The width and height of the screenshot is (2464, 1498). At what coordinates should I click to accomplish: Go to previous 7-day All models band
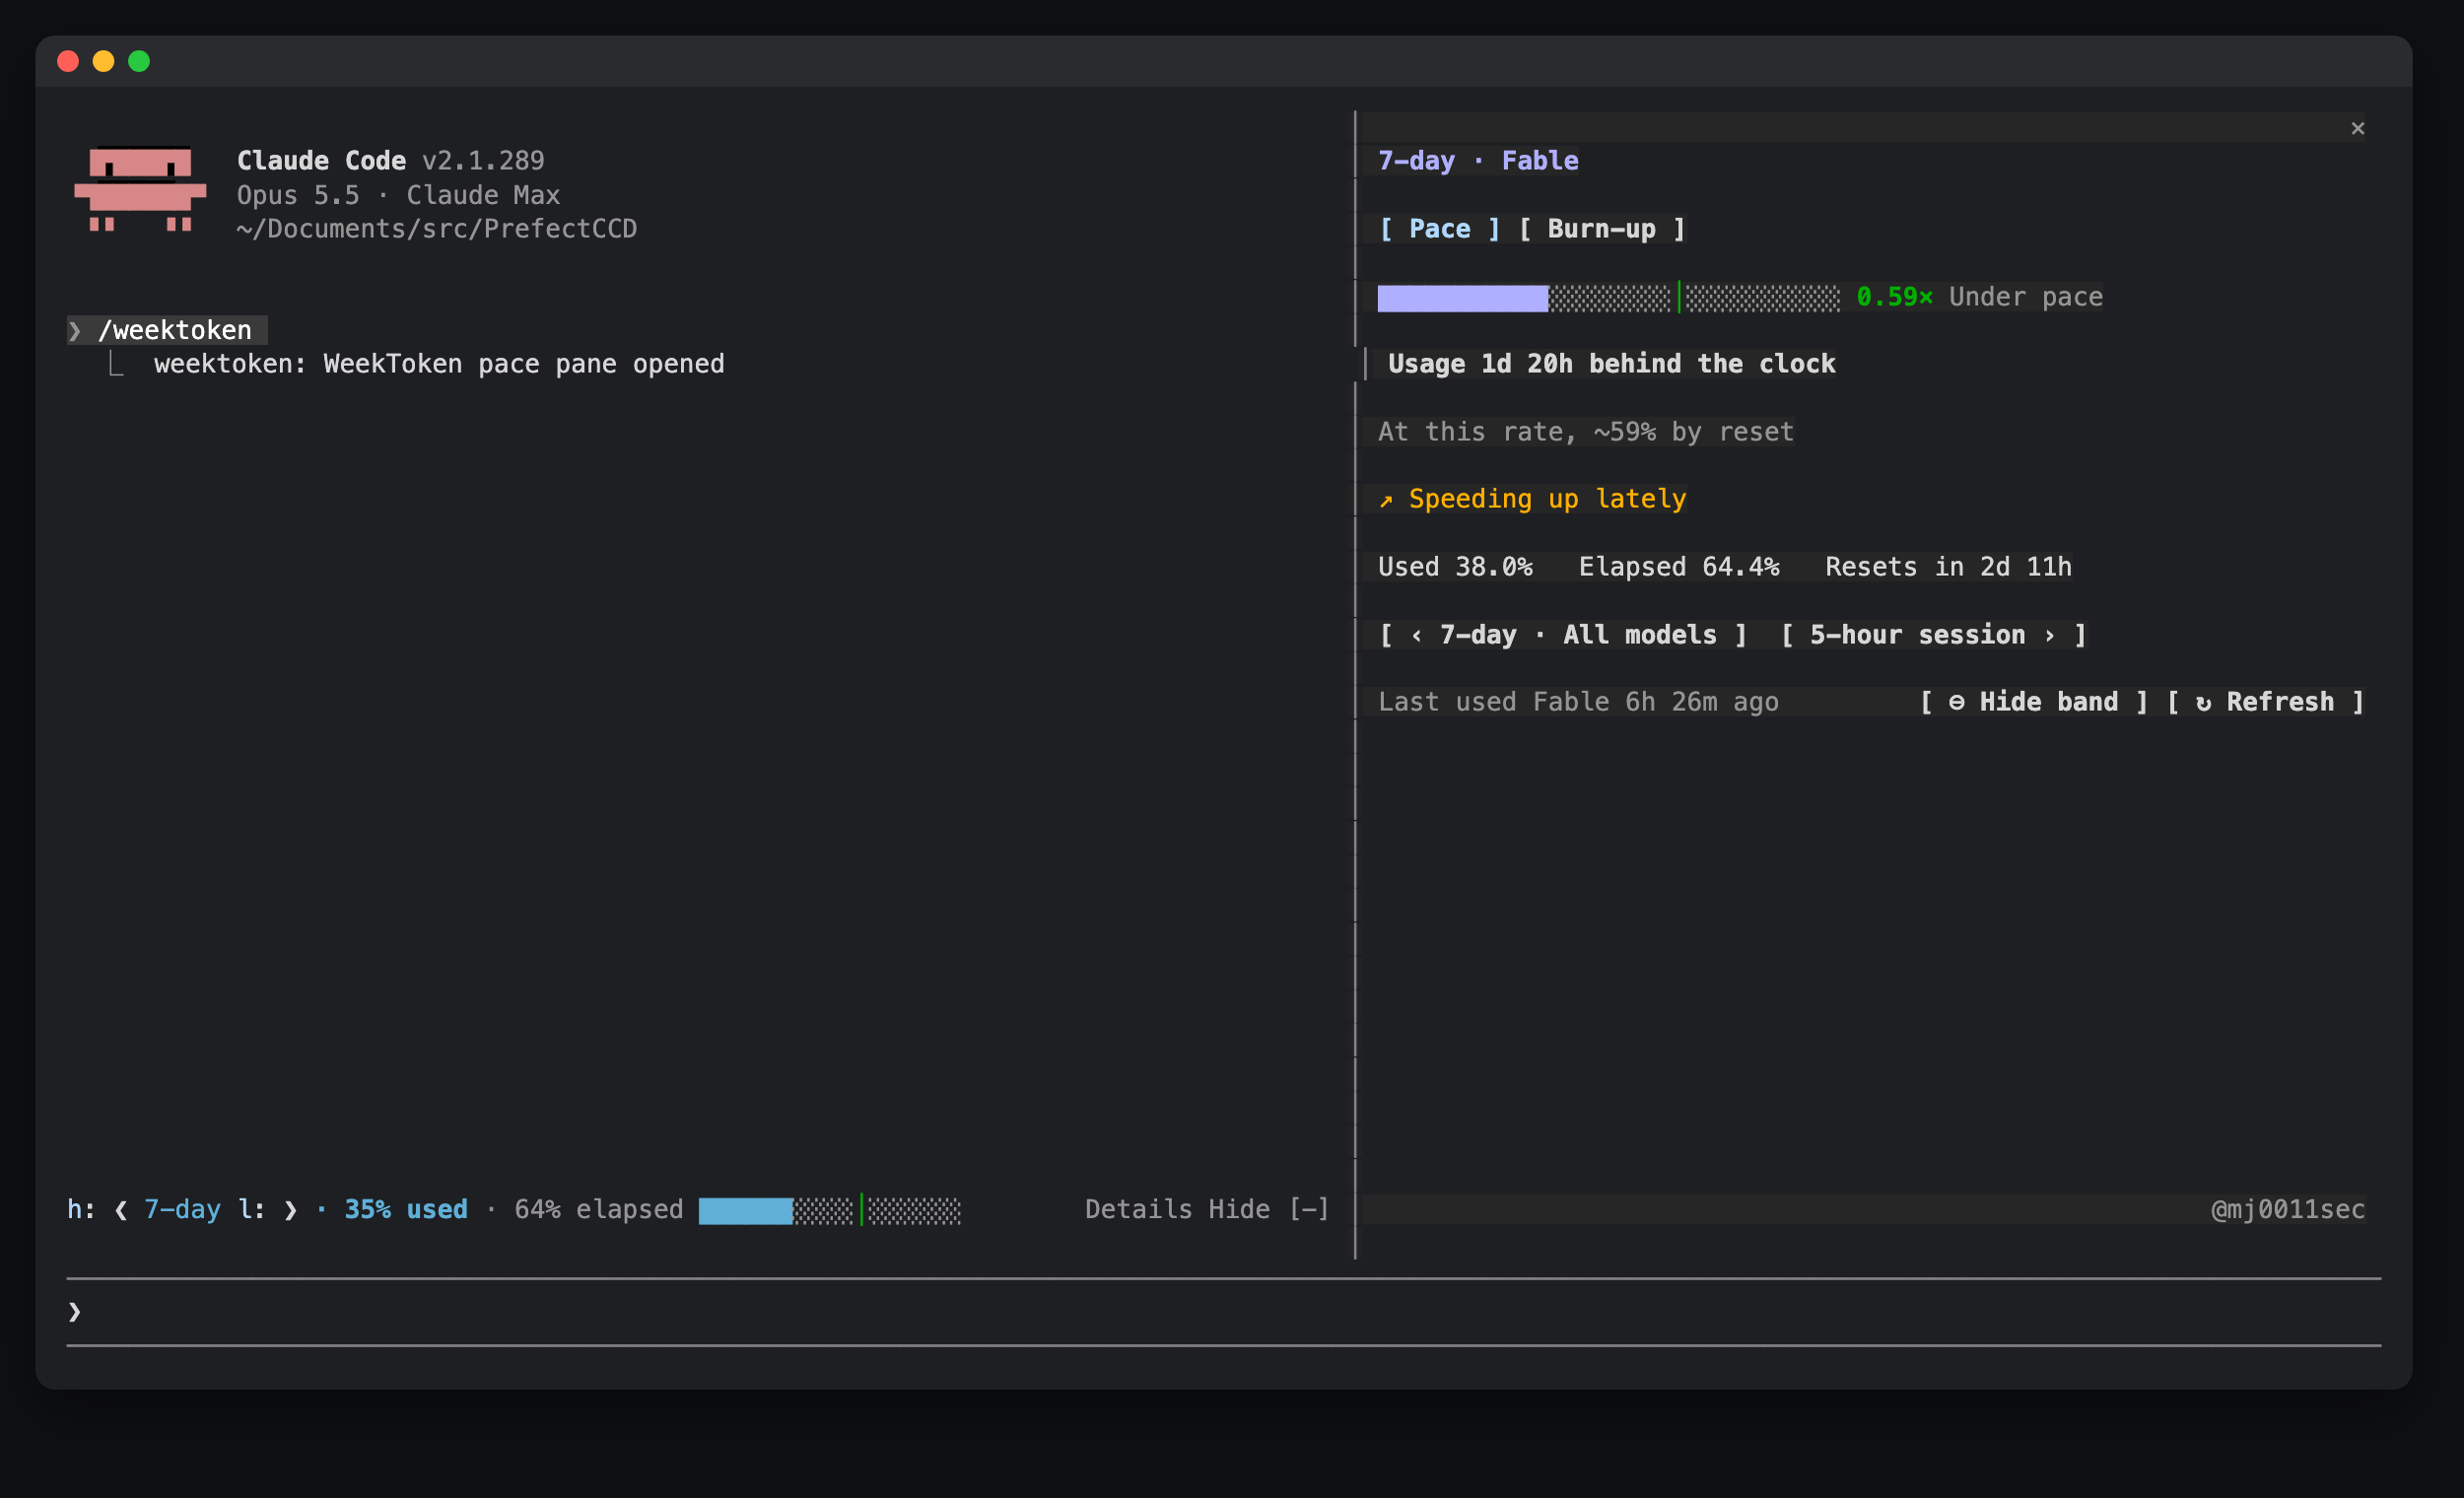1563,635
